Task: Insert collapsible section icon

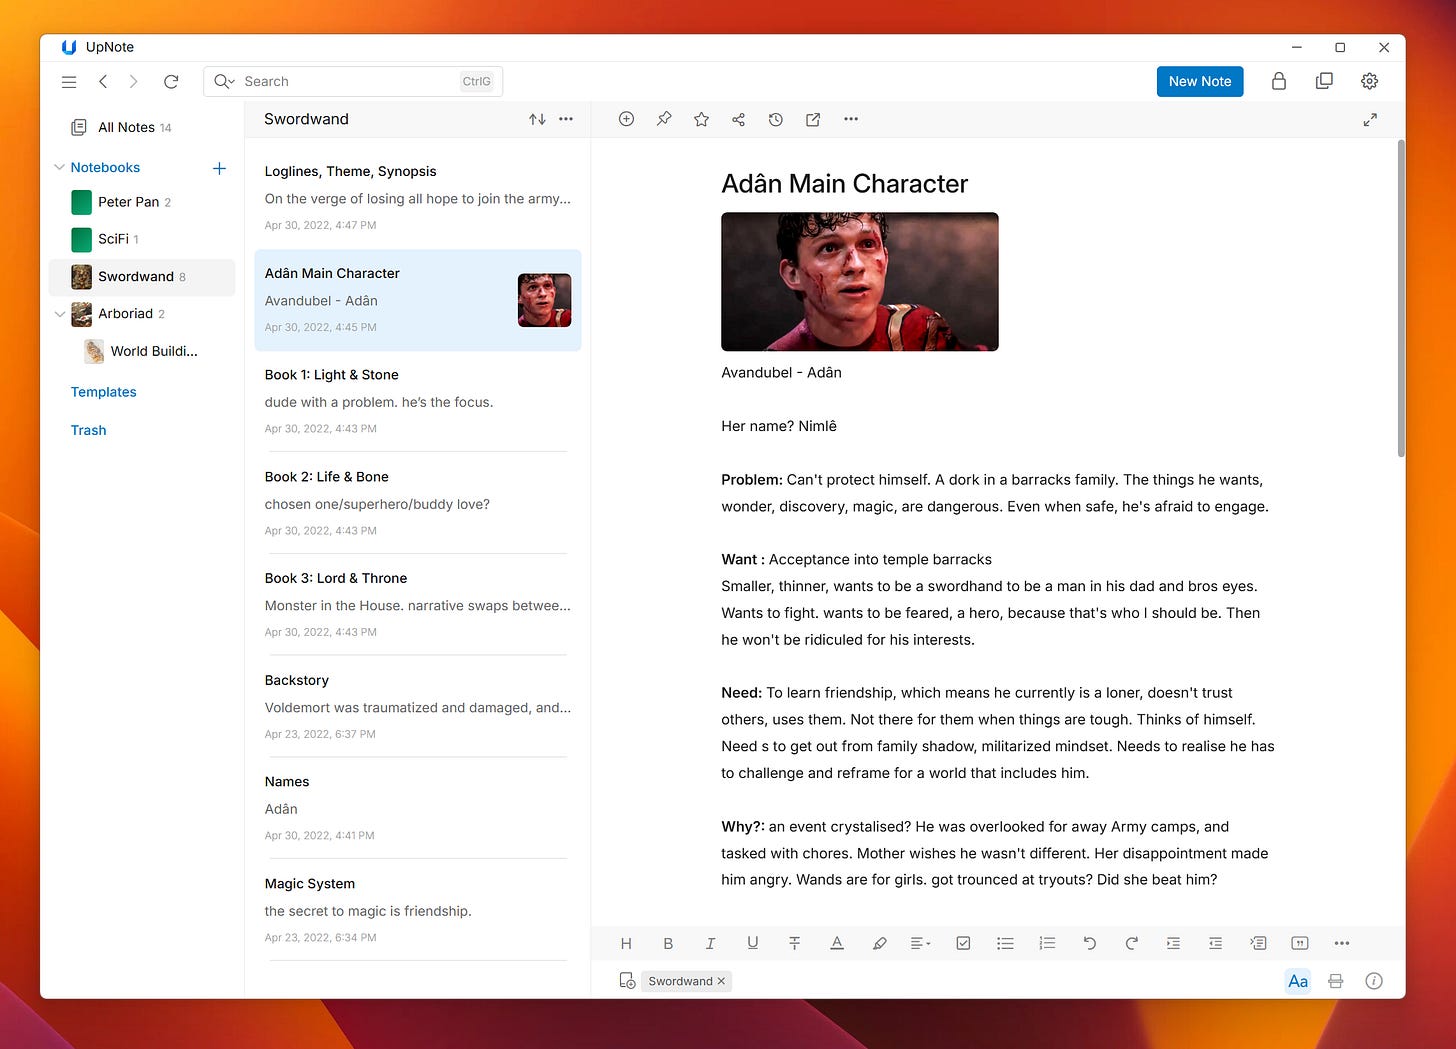Action: pyautogui.click(x=1258, y=943)
